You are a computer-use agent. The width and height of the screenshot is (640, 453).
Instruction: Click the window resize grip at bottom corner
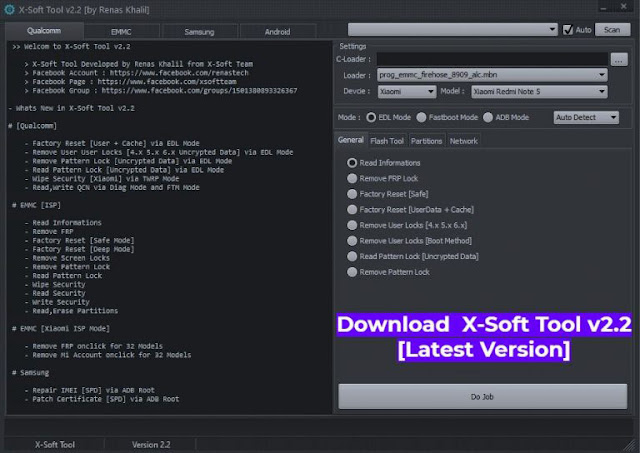click(x=631, y=446)
